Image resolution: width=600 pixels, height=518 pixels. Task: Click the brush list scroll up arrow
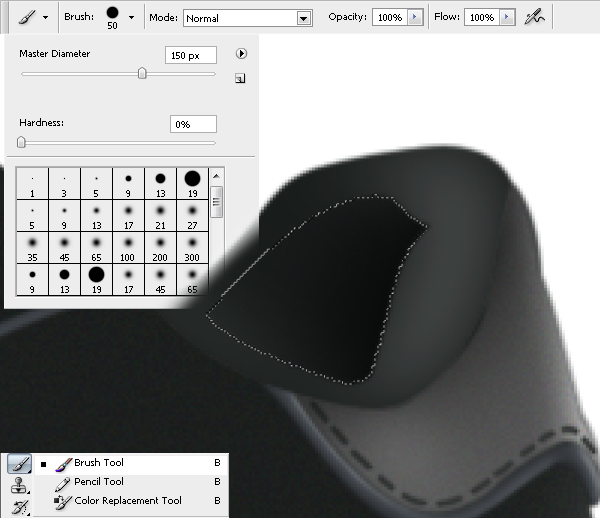[x=216, y=176]
